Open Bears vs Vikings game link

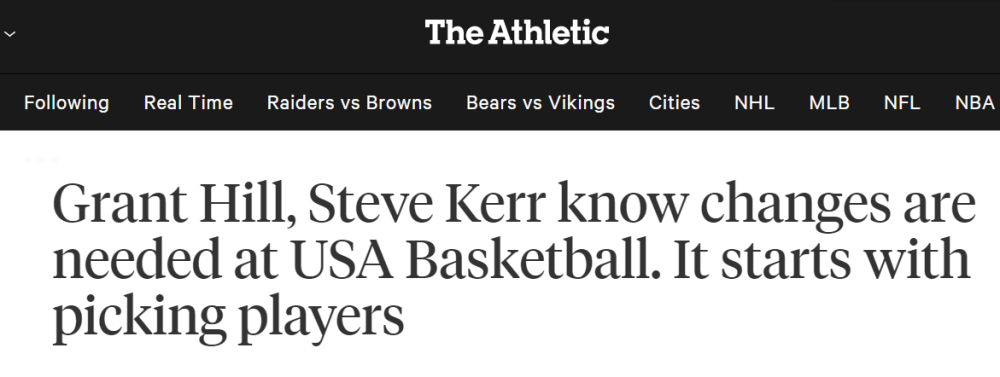point(540,103)
